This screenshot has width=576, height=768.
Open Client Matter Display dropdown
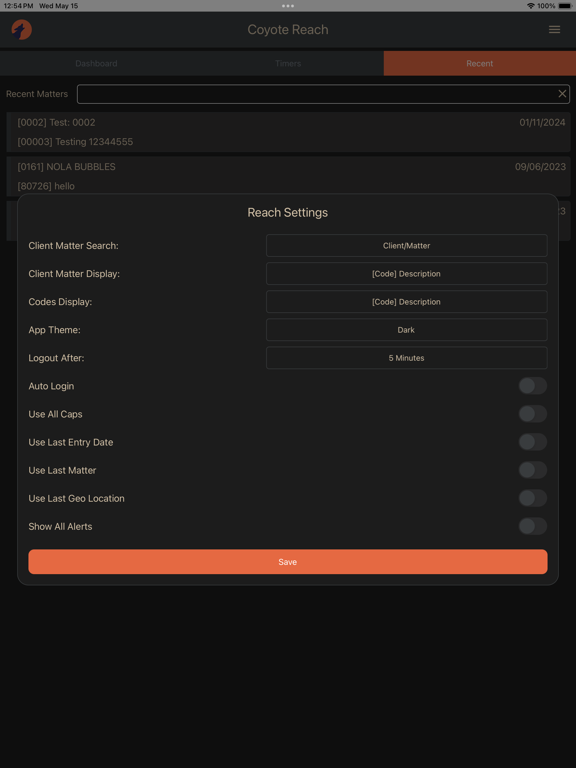[407, 273]
